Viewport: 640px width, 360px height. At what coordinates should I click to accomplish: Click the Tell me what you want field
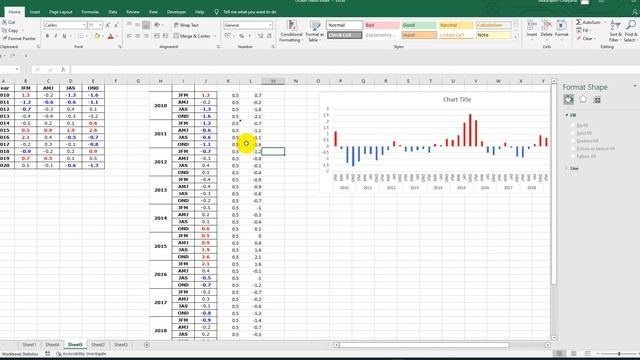(249, 12)
